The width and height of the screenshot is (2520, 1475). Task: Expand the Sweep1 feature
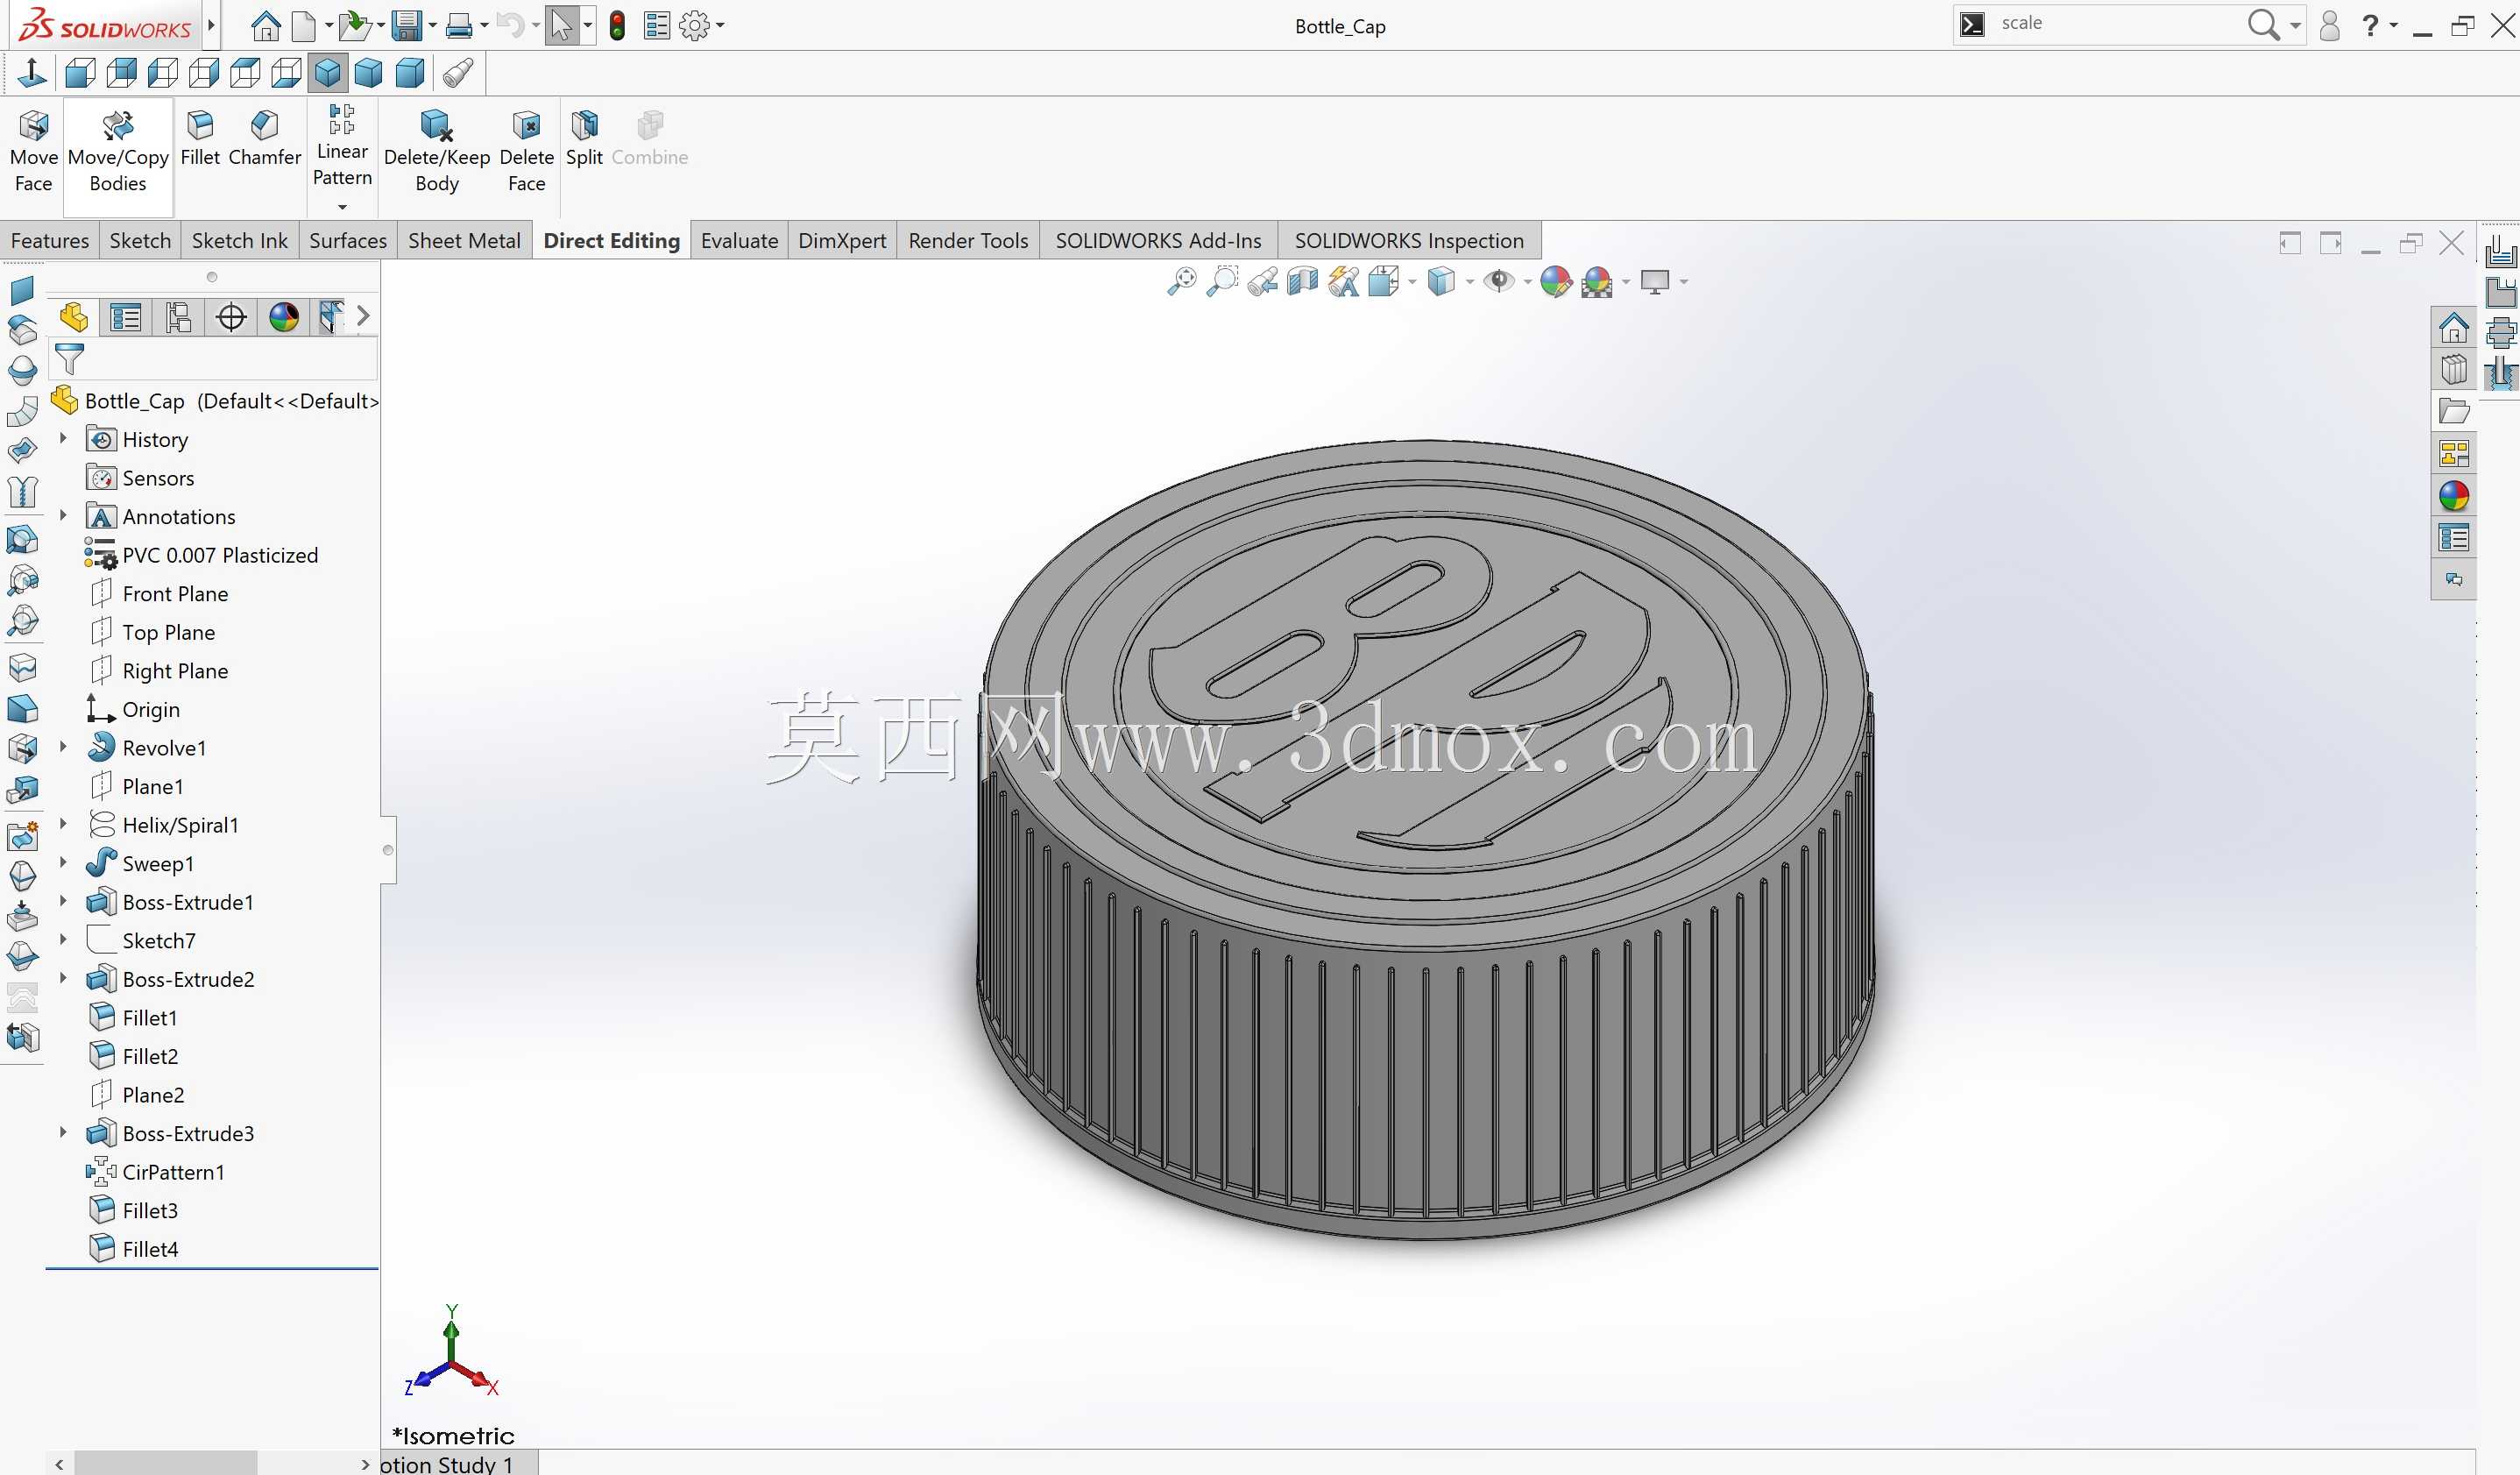63,862
